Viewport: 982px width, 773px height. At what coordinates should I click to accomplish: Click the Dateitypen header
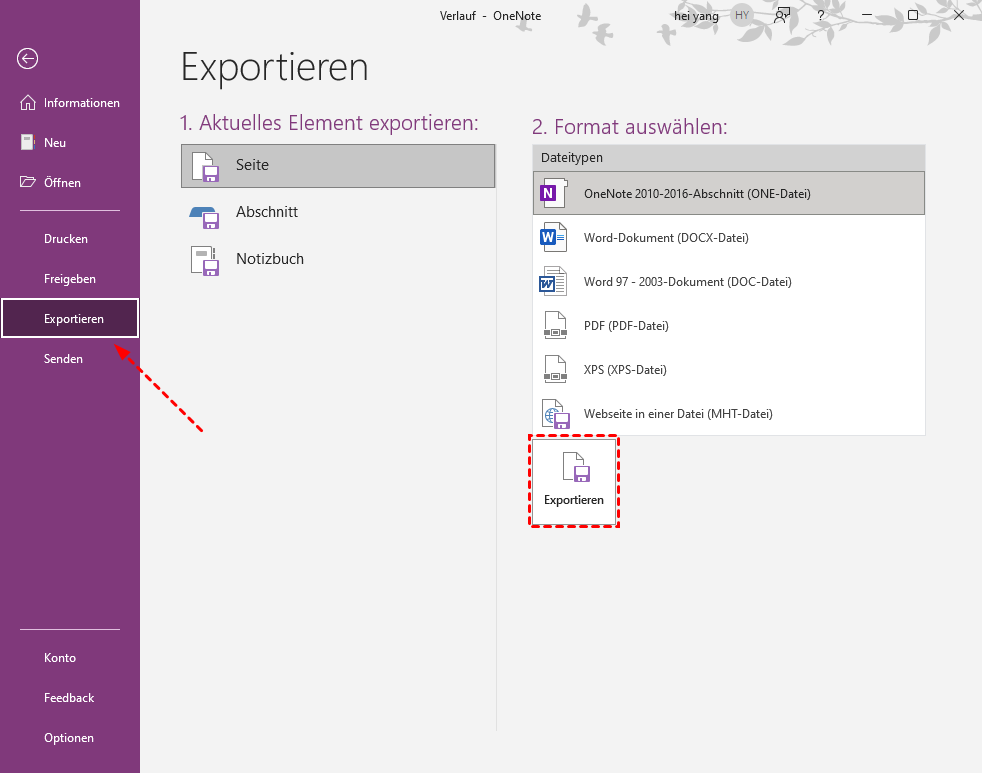pyautogui.click(x=729, y=158)
